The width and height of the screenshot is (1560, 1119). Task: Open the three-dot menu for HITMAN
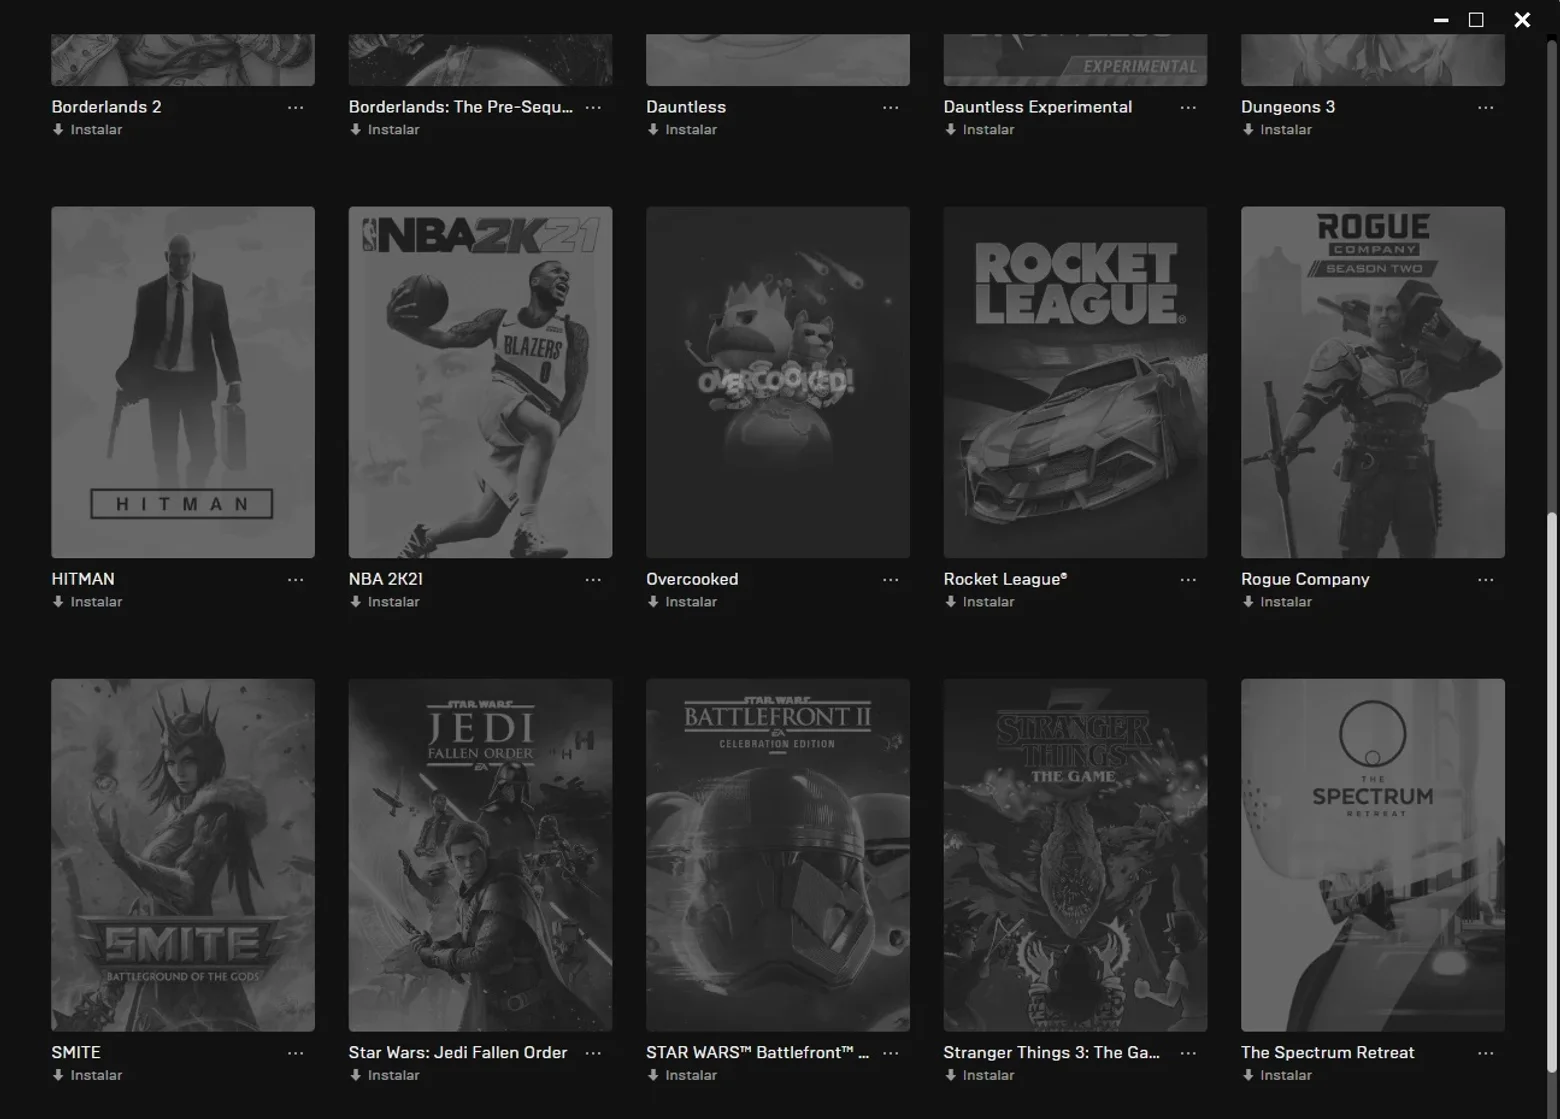pyautogui.click(x=295, y=580)
